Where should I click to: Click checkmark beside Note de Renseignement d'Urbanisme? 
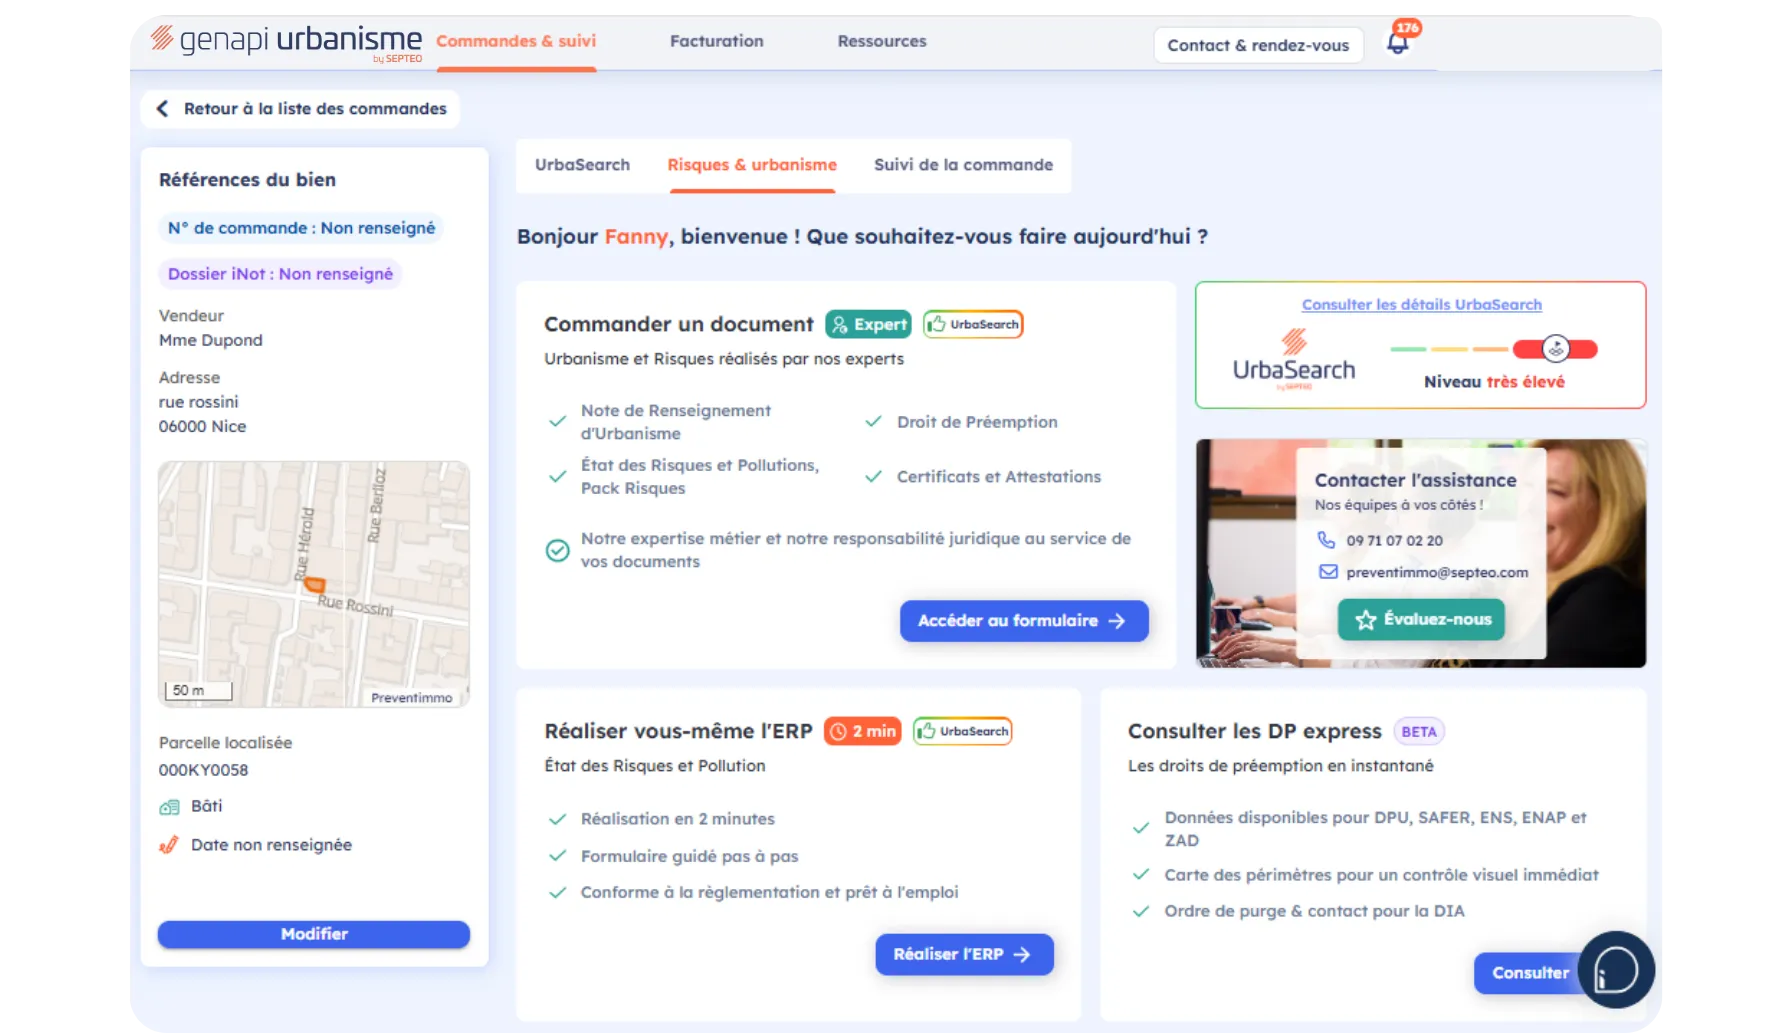tap(557, 421)
